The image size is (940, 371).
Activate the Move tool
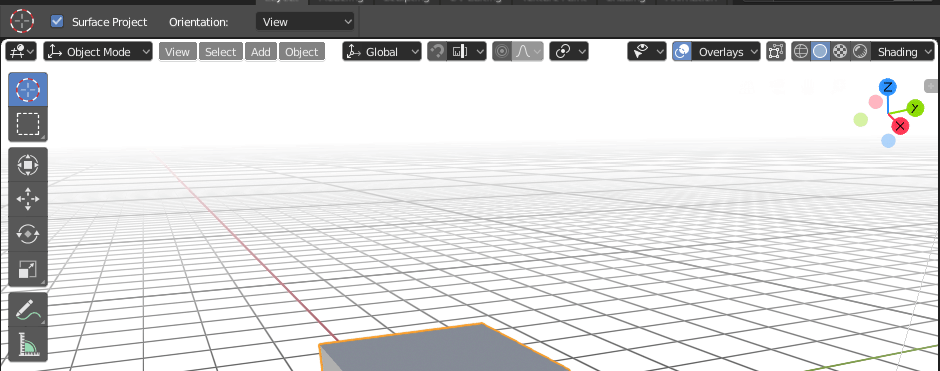(28, 200)
